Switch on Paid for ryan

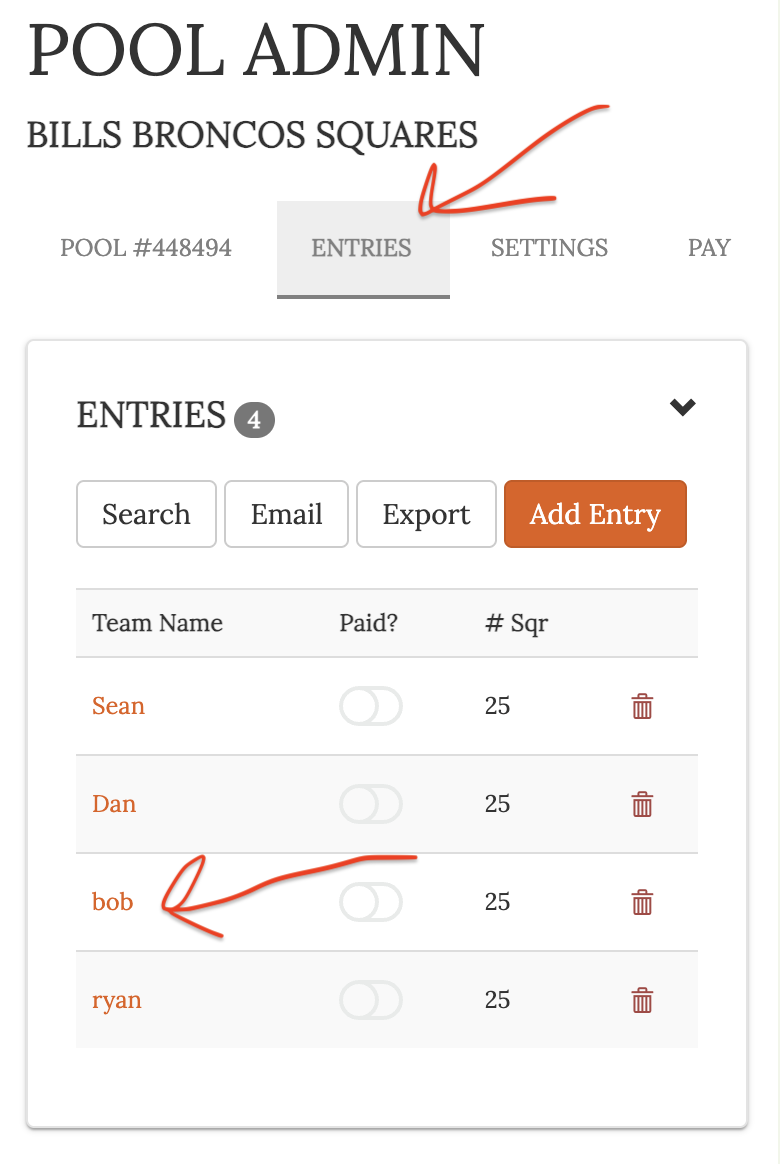pyautogui.click(x=370, y=1000)
